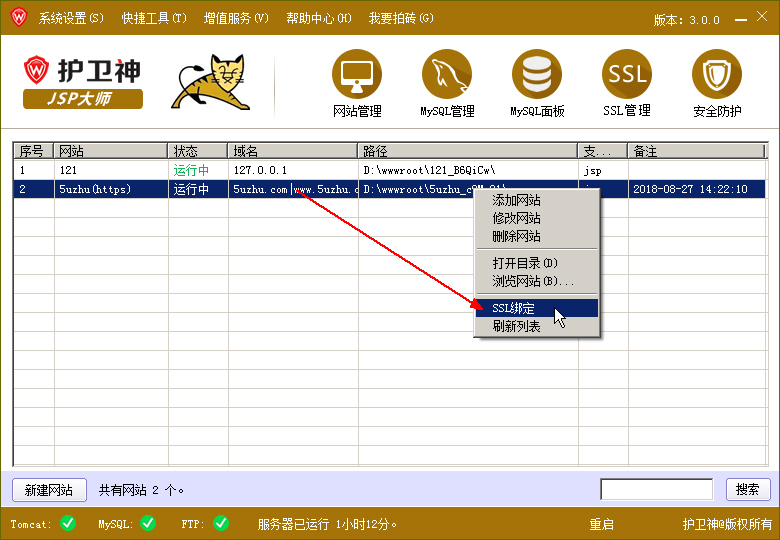
Task: Click the Tomcat green status checkmark
Action: pyautogui.click(x=68, y=522)
